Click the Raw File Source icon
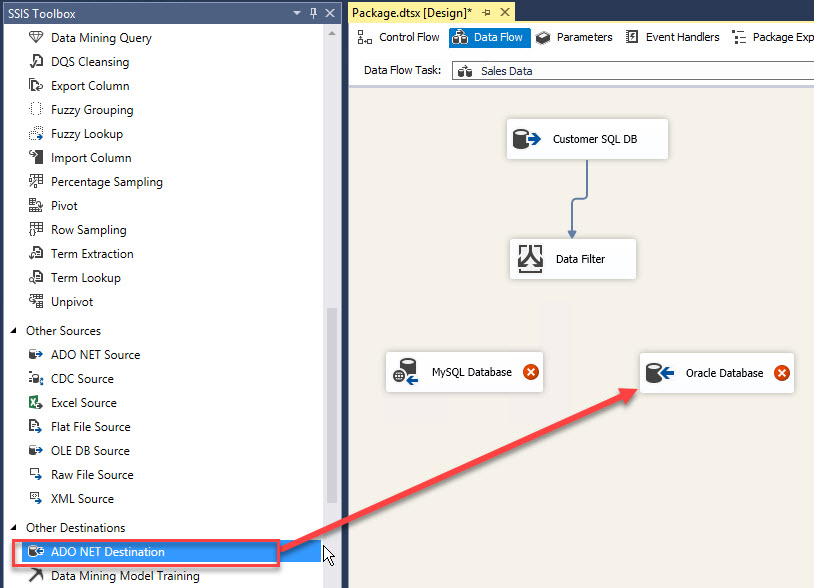 [x=36, y=474]
